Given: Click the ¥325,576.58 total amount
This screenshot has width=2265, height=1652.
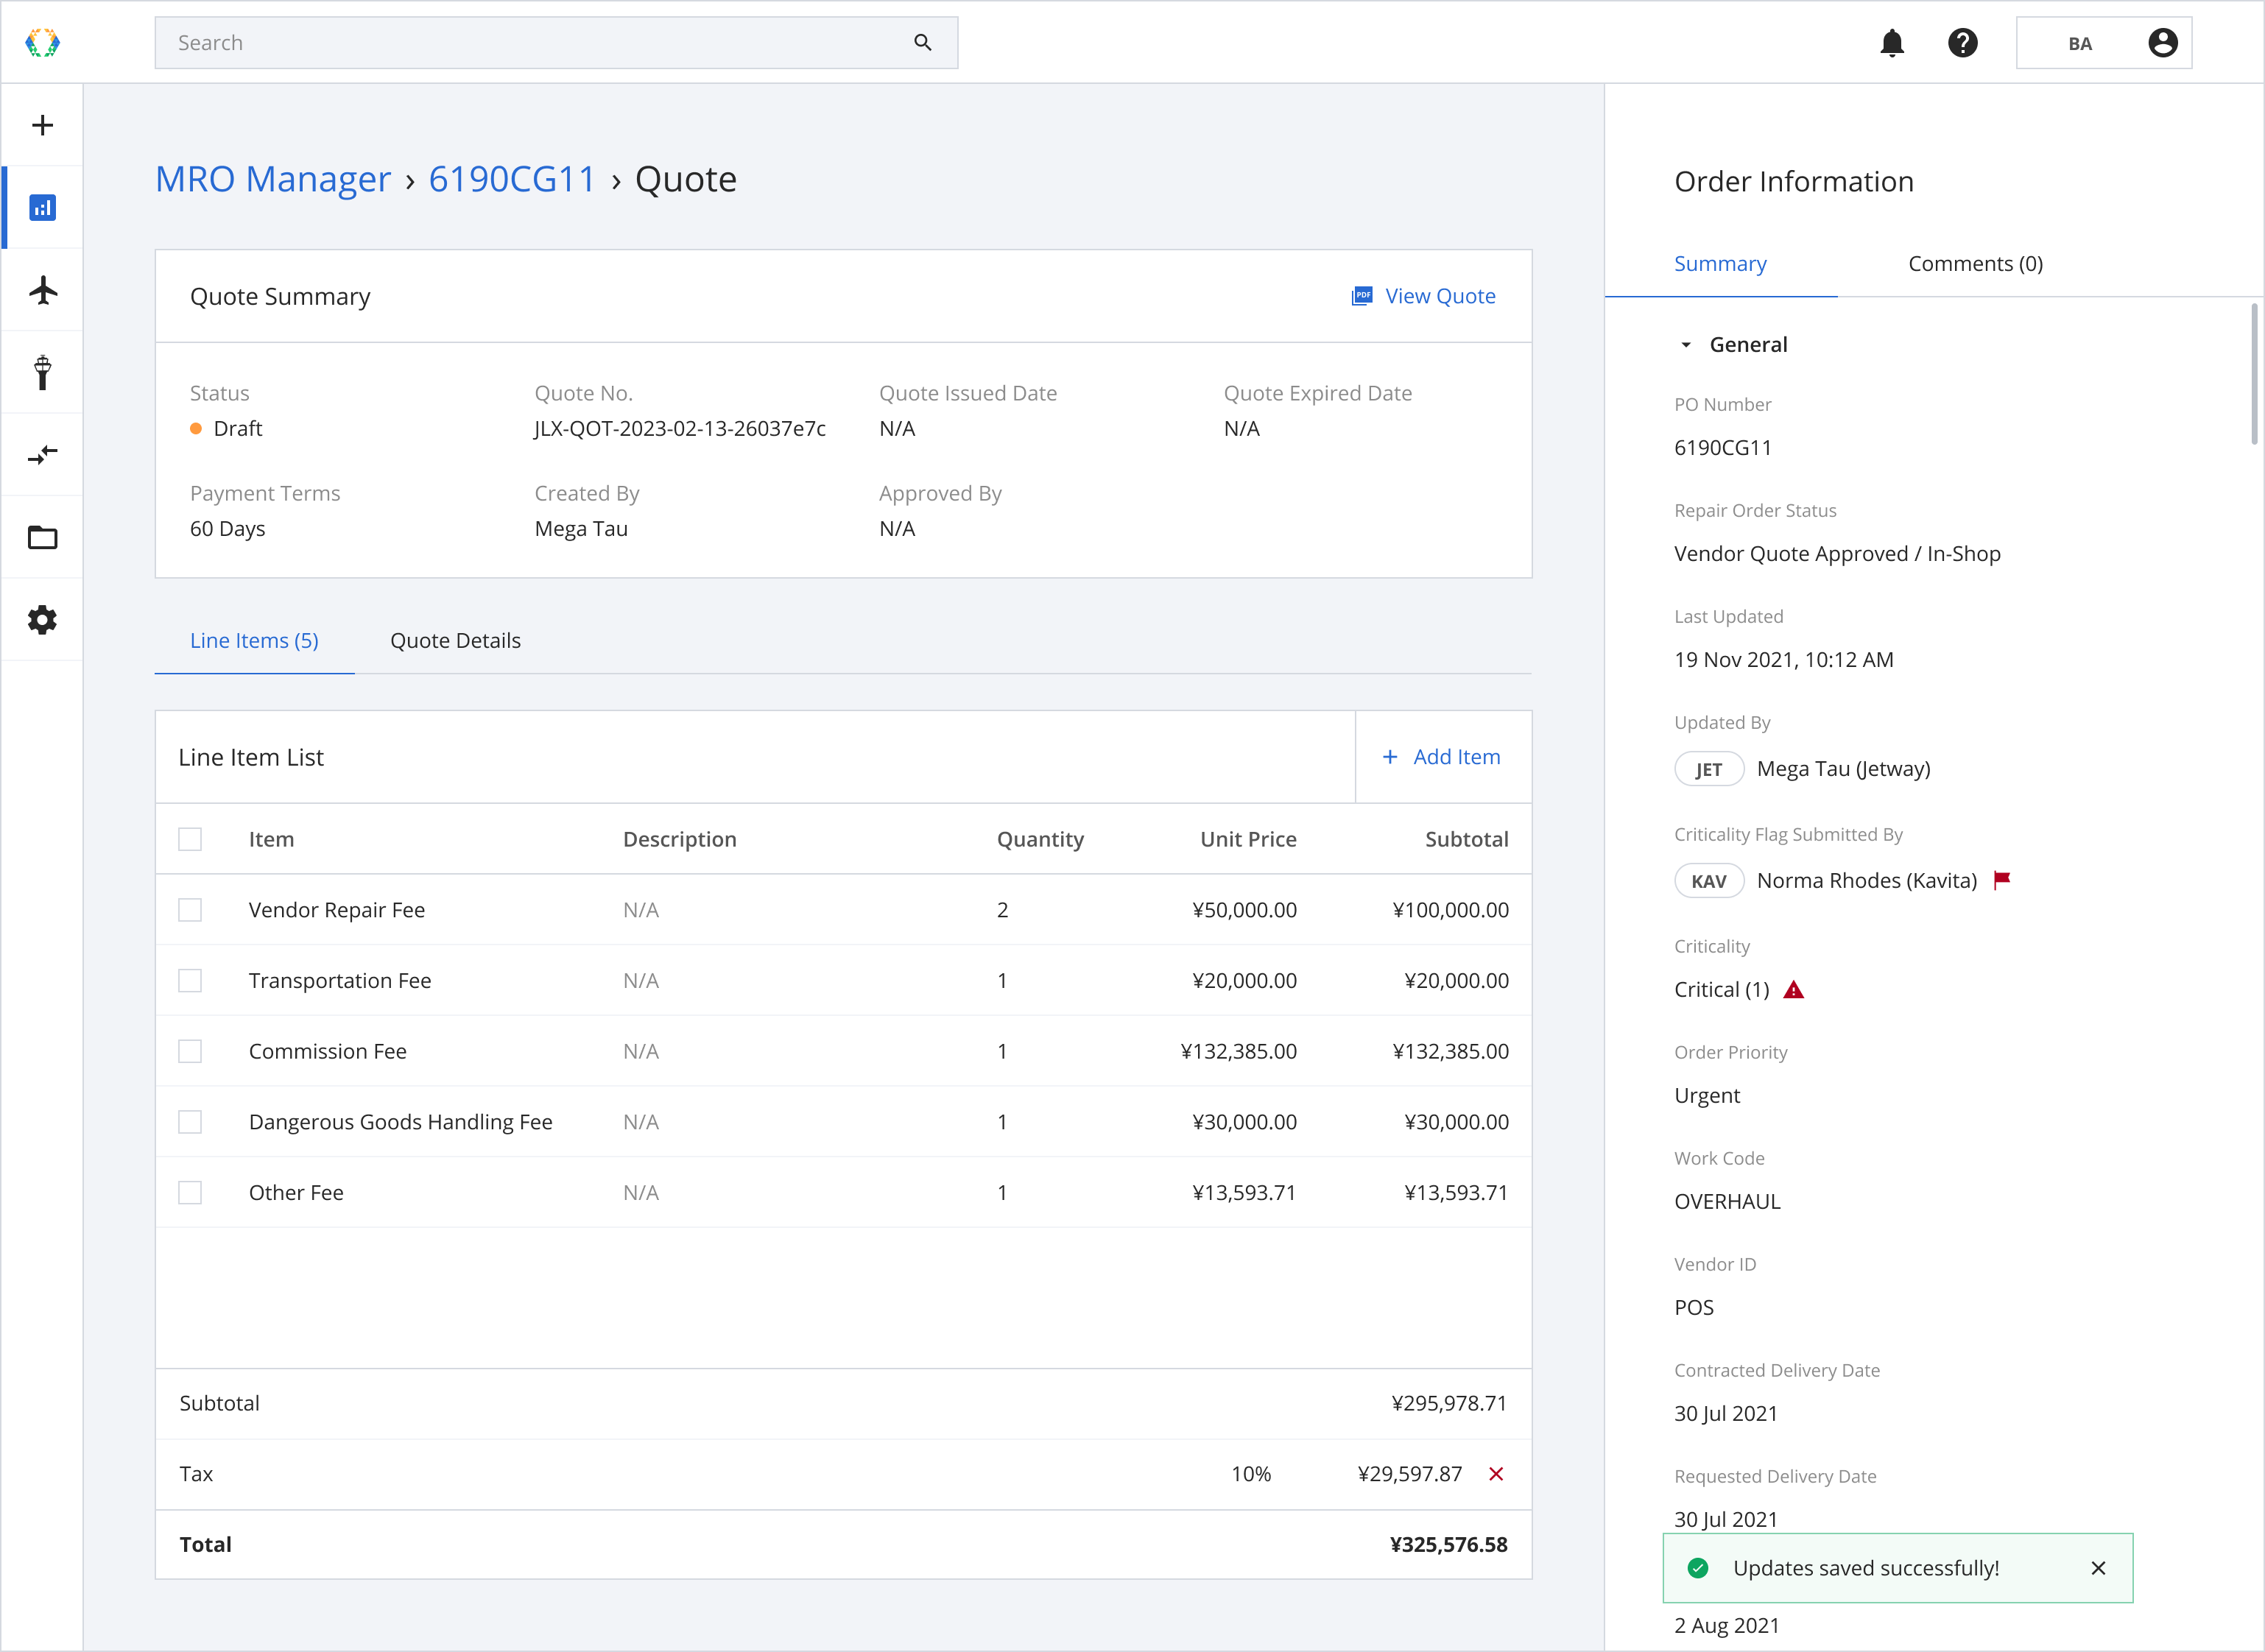Looking at the screenshot, I should pos(1449,1545).
